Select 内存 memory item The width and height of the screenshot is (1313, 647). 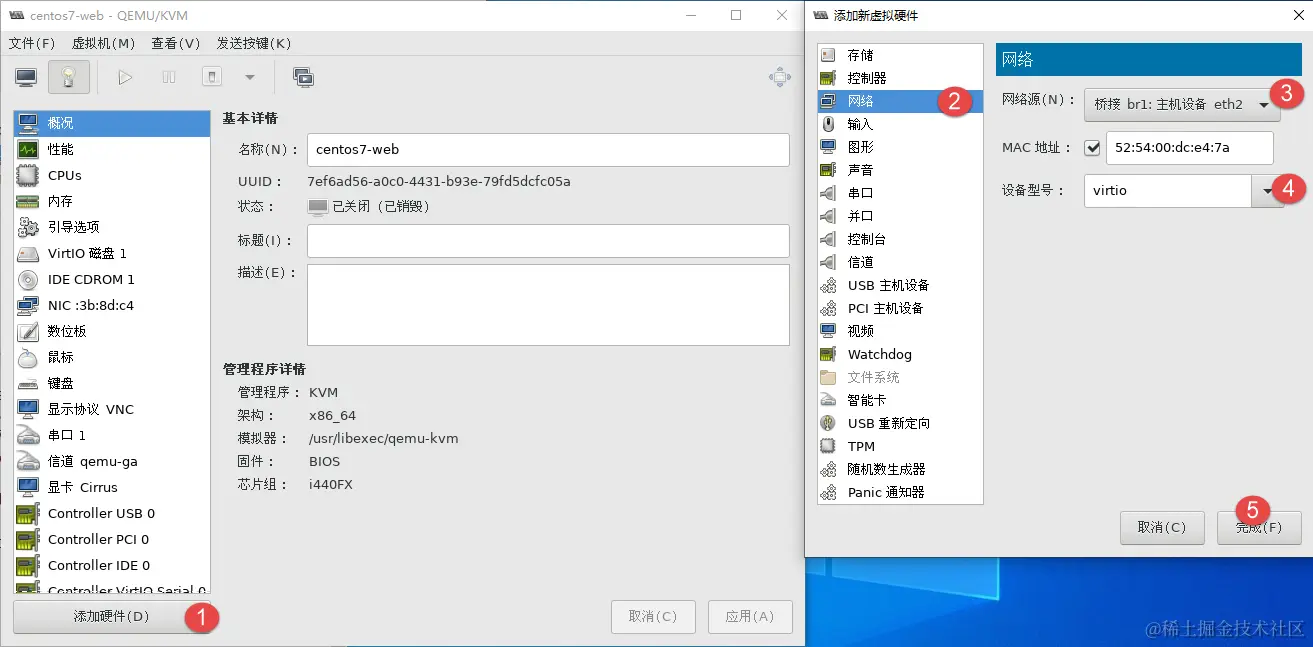112,201
